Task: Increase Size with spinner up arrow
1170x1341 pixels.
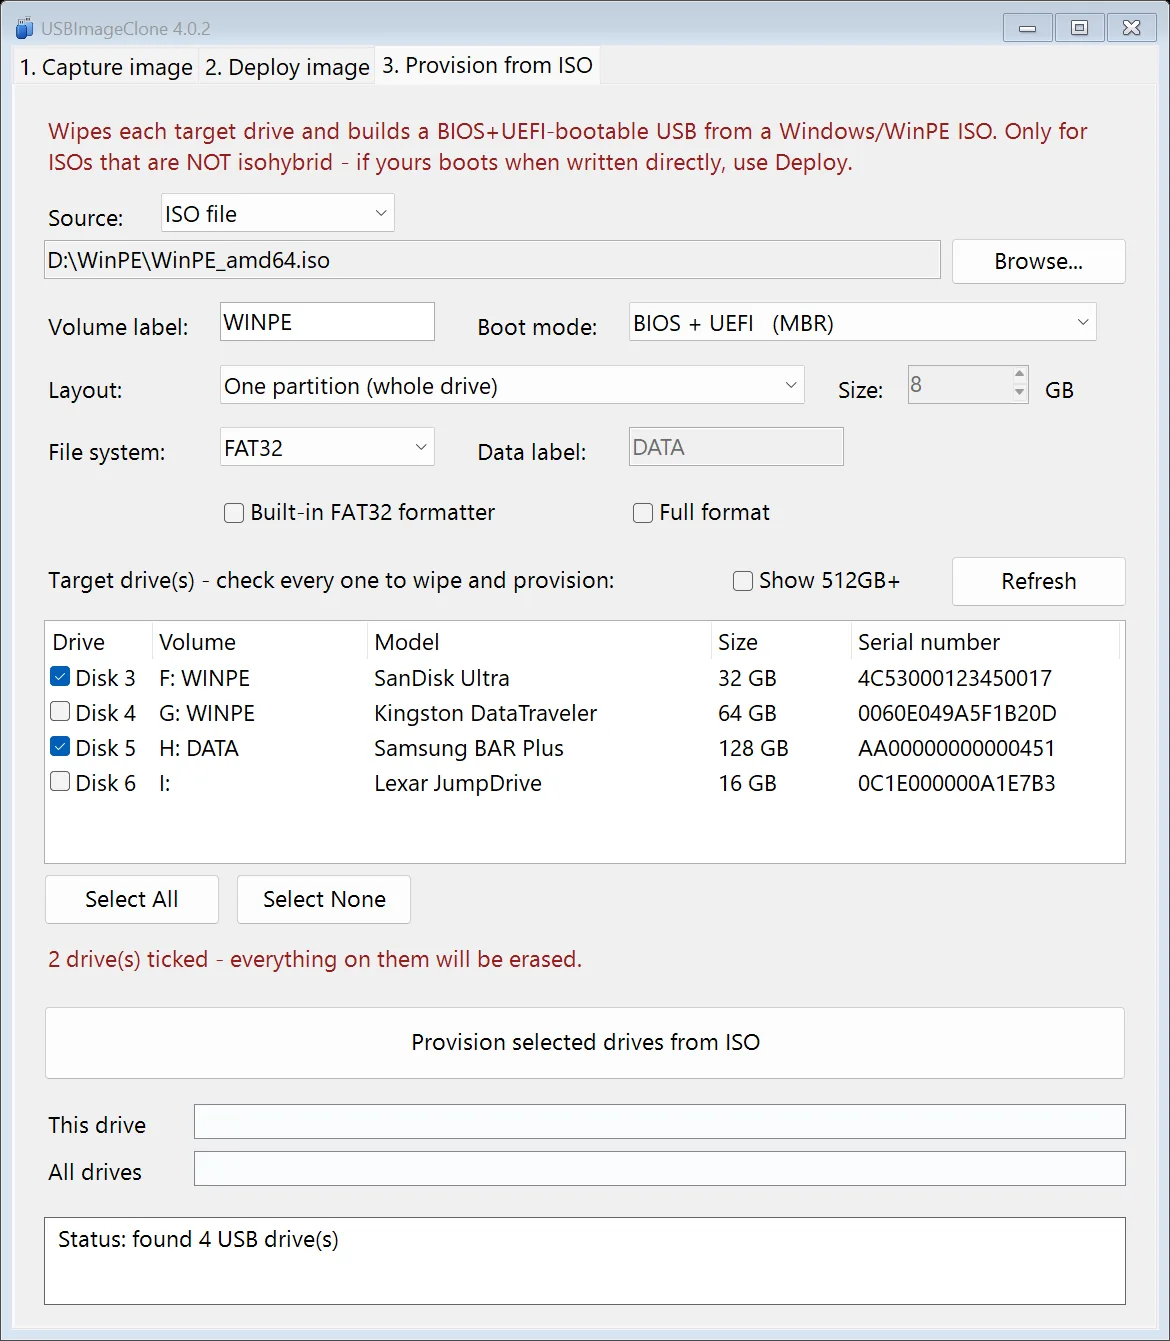Action: click(x=1019, y=375)
